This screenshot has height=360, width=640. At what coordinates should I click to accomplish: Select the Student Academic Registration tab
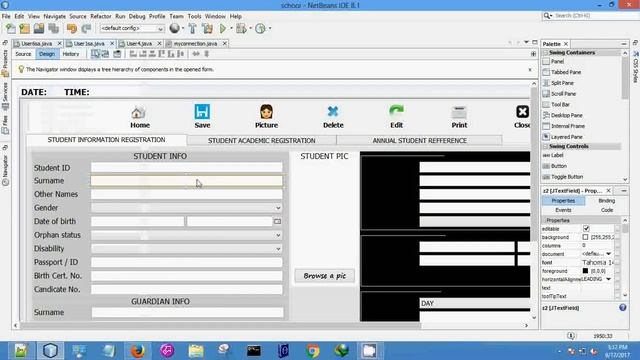[x=262, y=140]
